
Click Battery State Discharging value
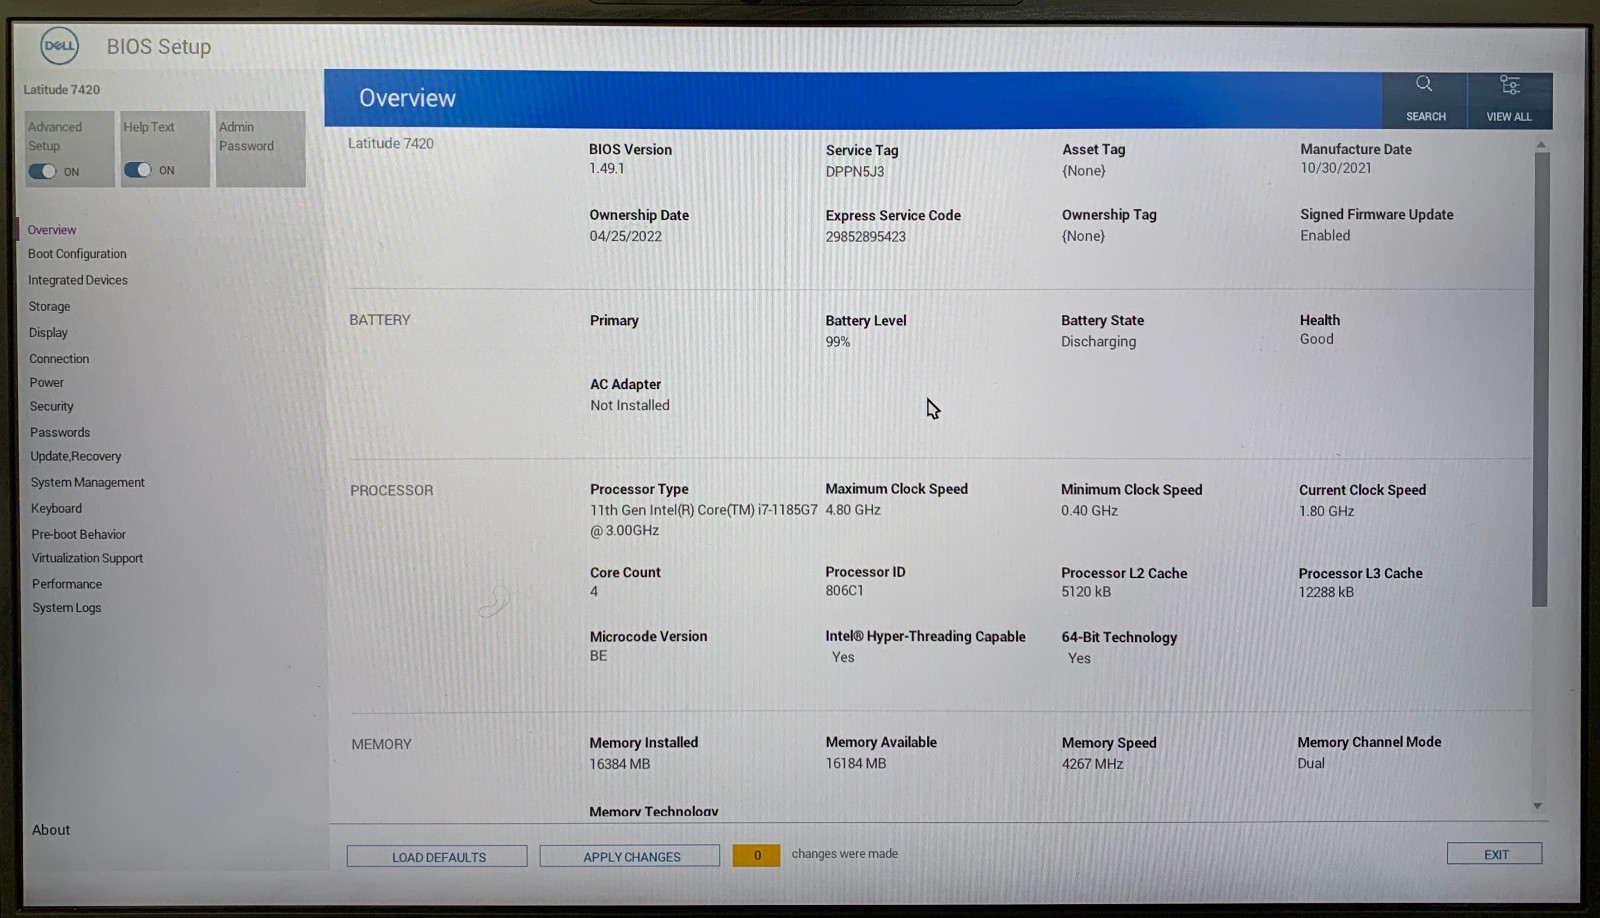coord(1099,341)
